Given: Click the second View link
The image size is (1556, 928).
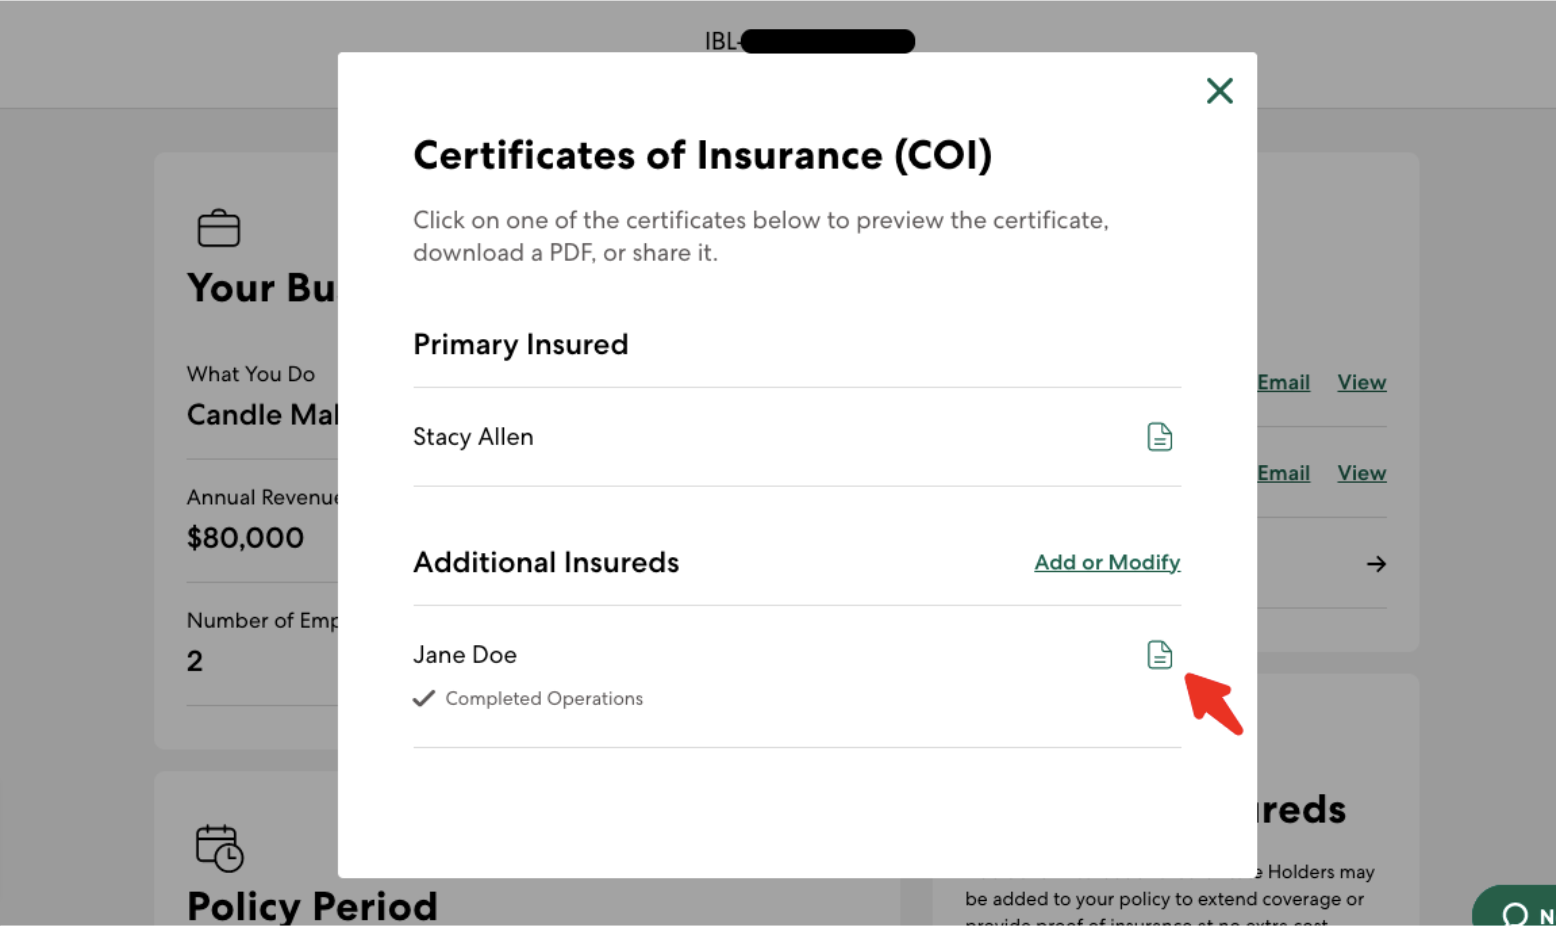Looking at the screenshot, I should tap(1362, 473).
